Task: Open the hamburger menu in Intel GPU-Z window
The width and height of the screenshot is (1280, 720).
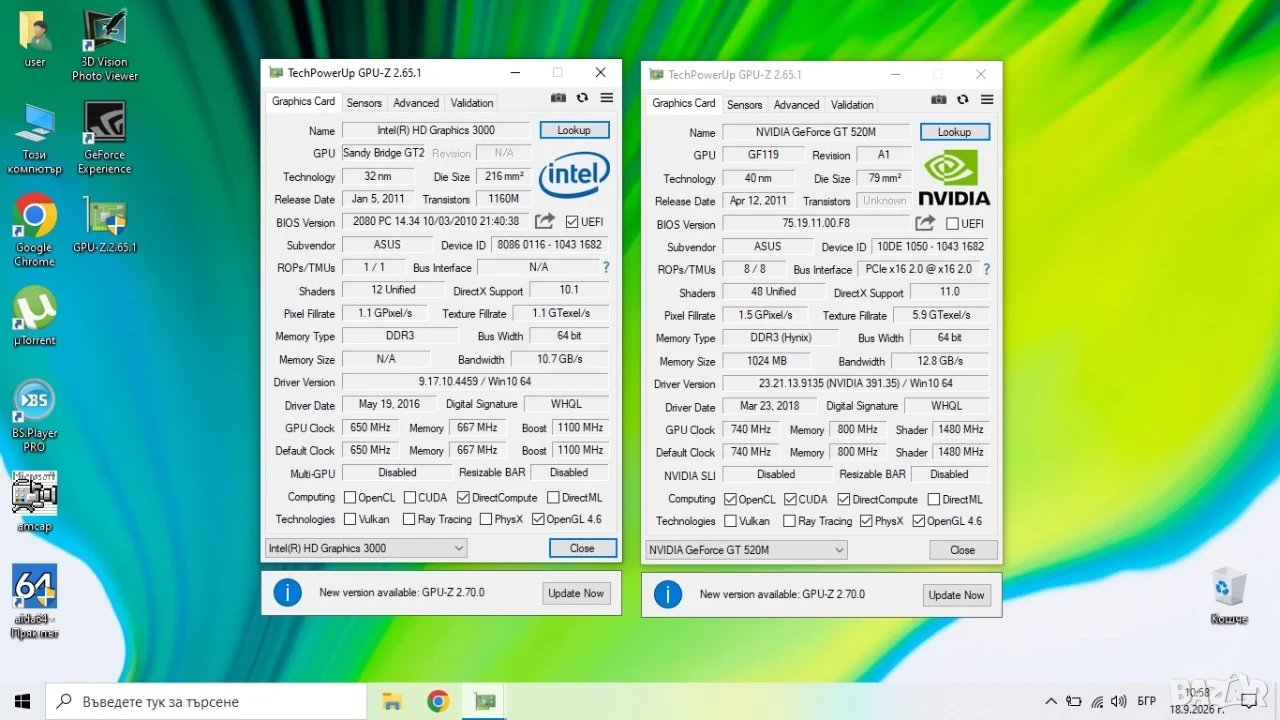Action: [607, 98]
